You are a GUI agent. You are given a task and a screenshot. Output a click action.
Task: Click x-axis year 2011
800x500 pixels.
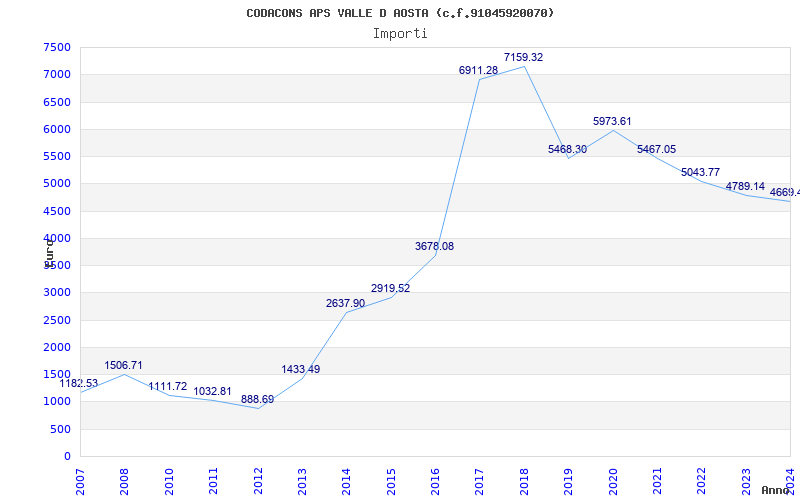tap(213, 481)
